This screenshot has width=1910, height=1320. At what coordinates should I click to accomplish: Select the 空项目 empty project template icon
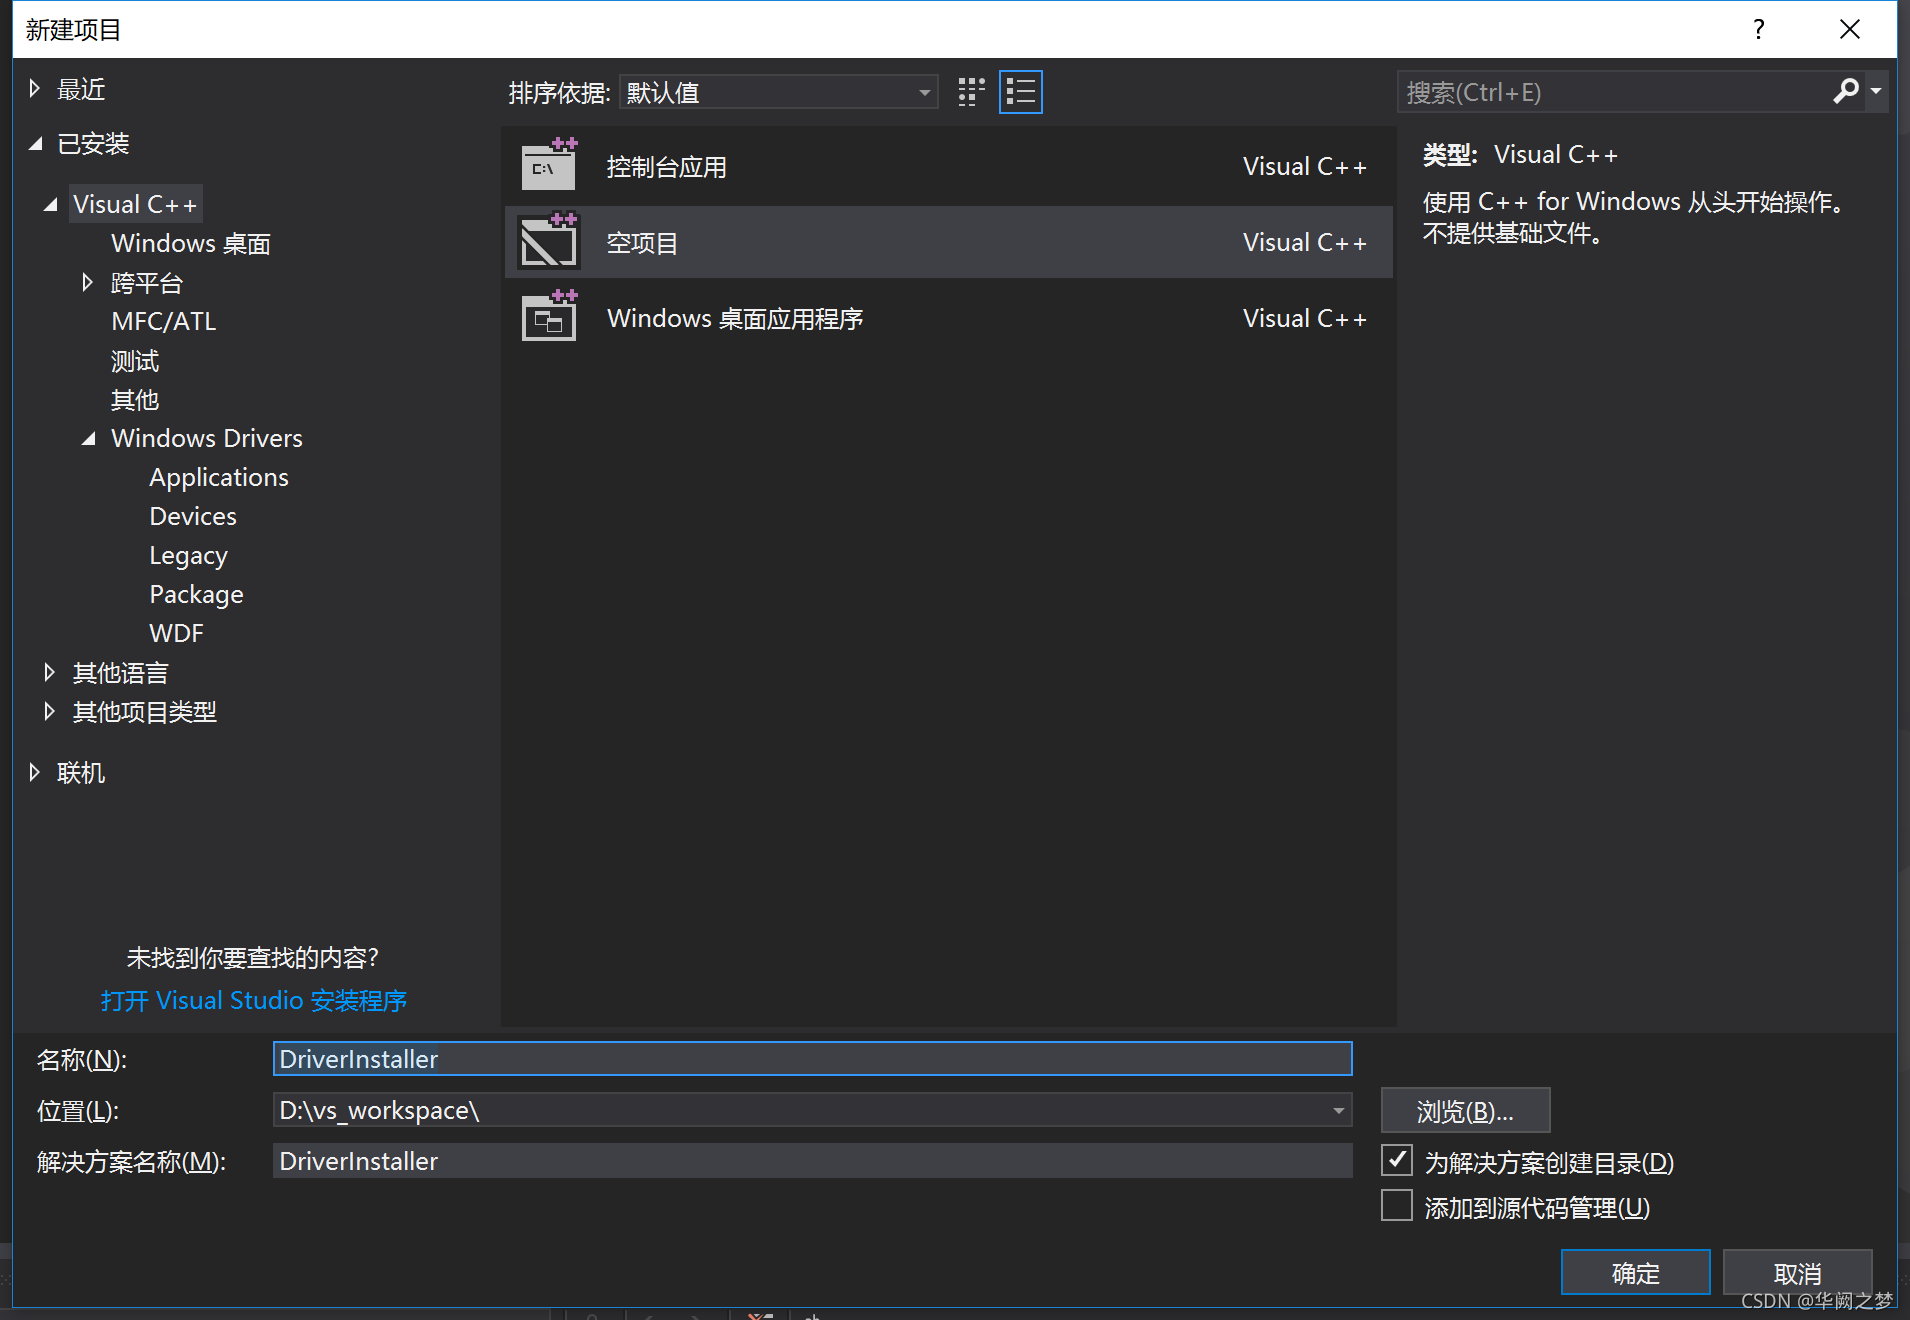pos(549,240)
